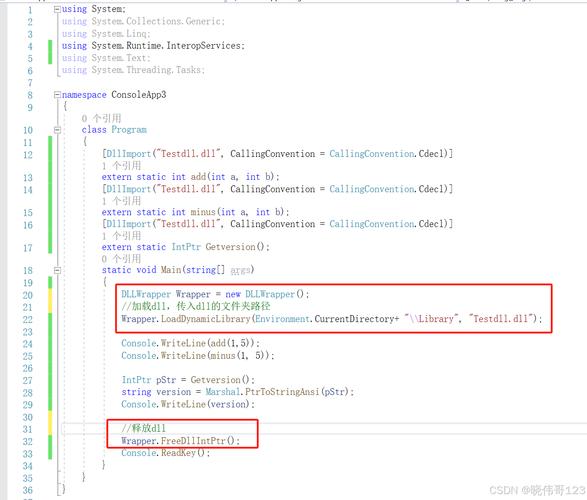
Task: Click 'Console.WriteLine(version);' line
Action: click(x=188, y=404)
